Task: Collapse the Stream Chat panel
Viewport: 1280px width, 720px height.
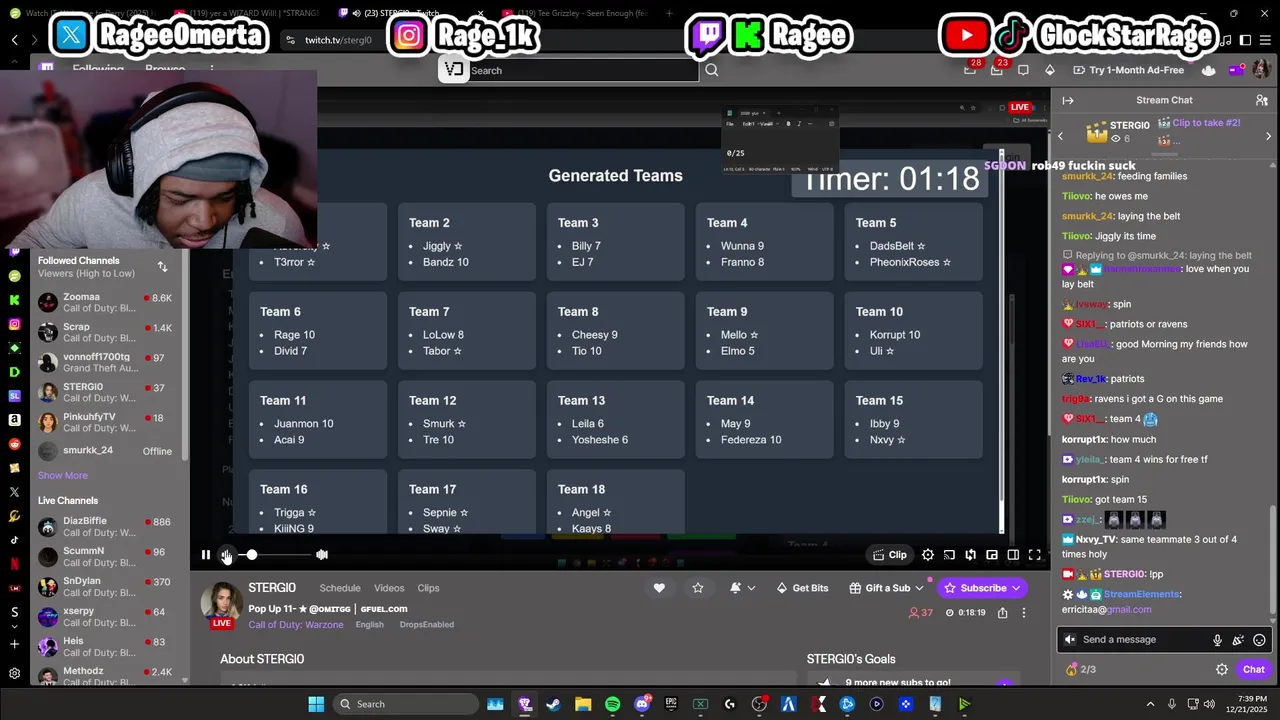Action: pyautogui.click(x=1068, y=100)
